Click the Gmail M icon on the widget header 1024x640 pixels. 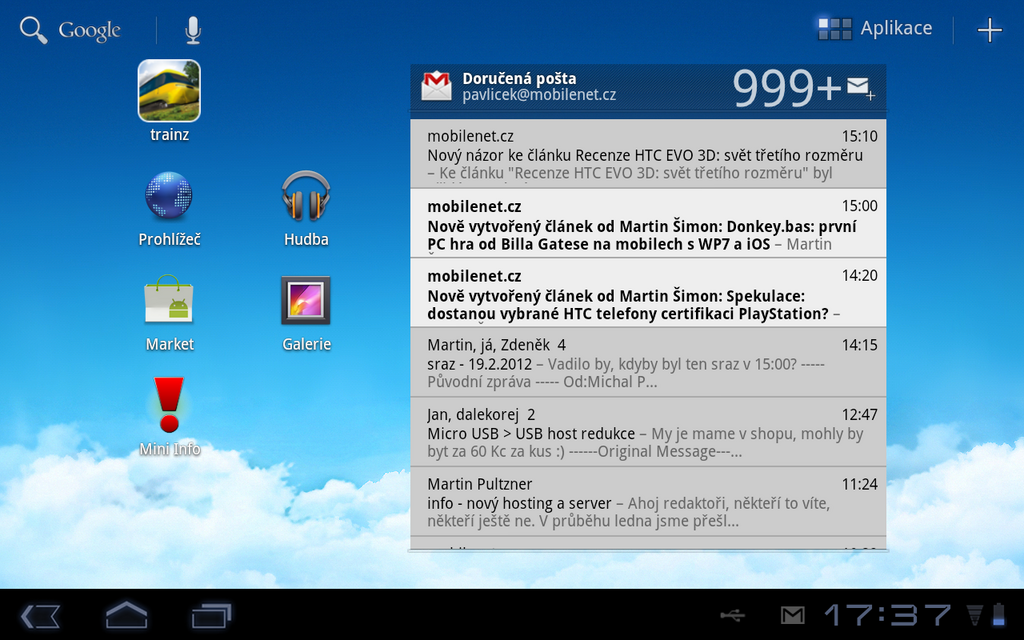tap(434, 83)
